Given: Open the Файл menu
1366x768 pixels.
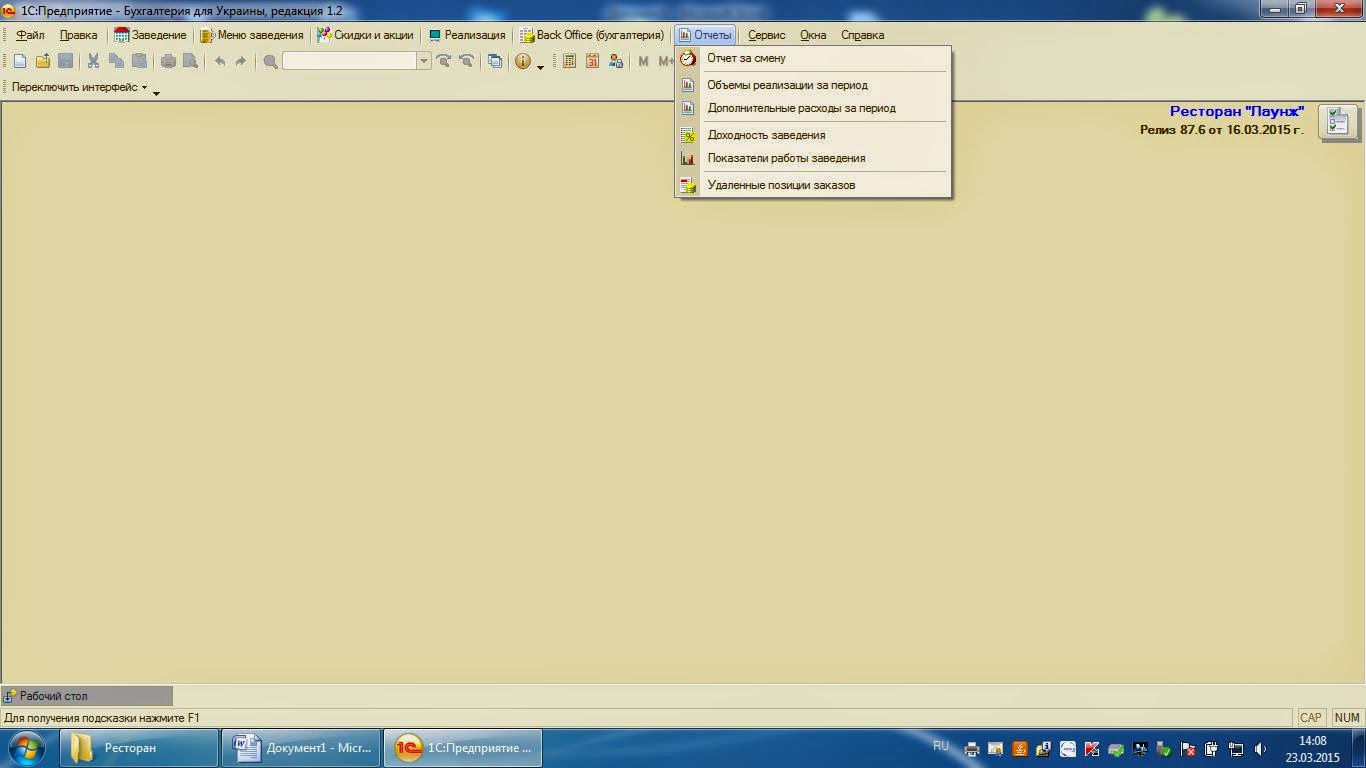Looking at the screenshot, I should [30, 35].
